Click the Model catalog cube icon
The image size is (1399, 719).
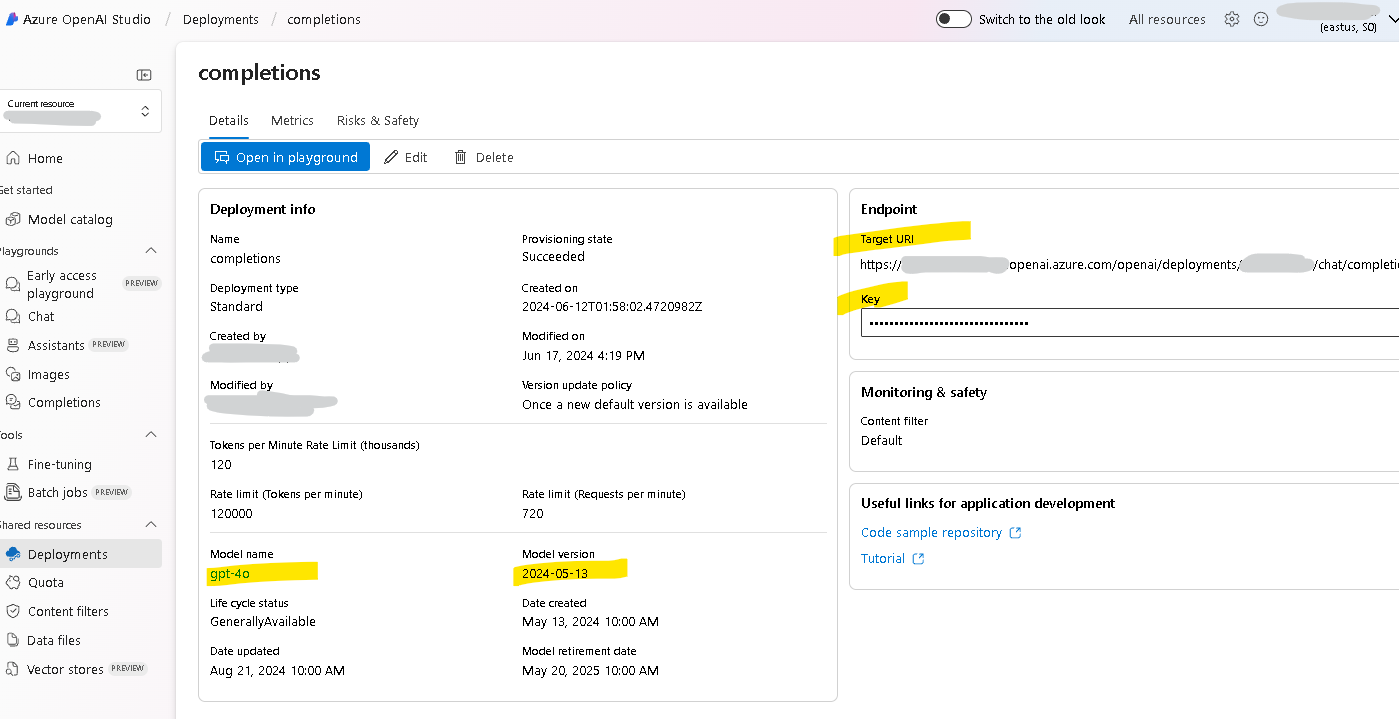click(13, 219)
